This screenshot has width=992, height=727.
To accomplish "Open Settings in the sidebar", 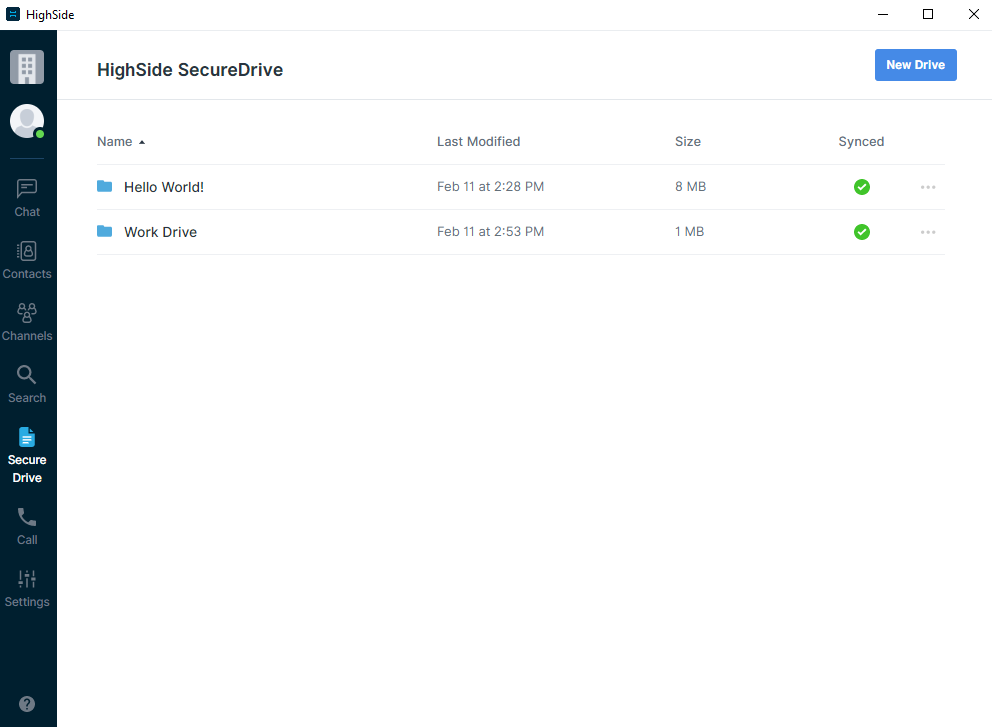I will 27,588.
